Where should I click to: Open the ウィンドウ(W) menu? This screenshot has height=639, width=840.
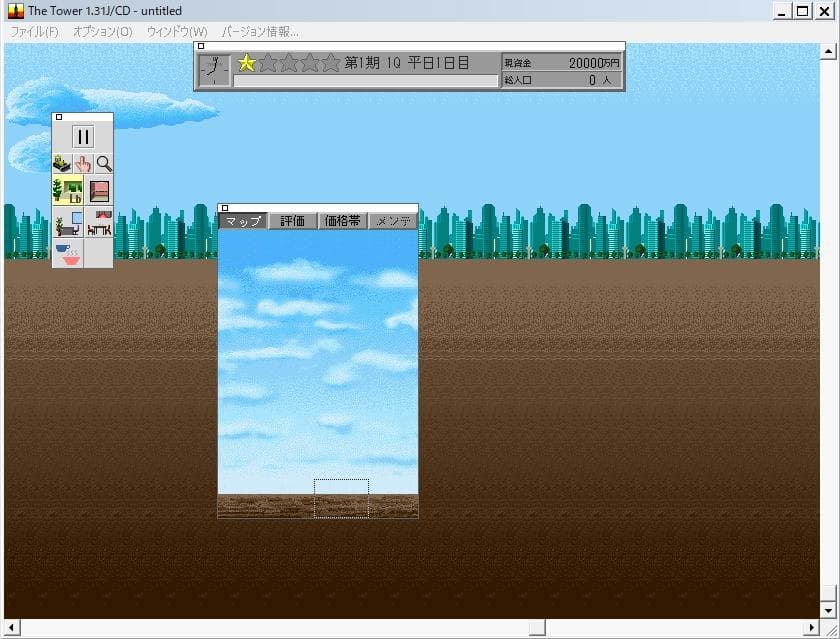177,32
